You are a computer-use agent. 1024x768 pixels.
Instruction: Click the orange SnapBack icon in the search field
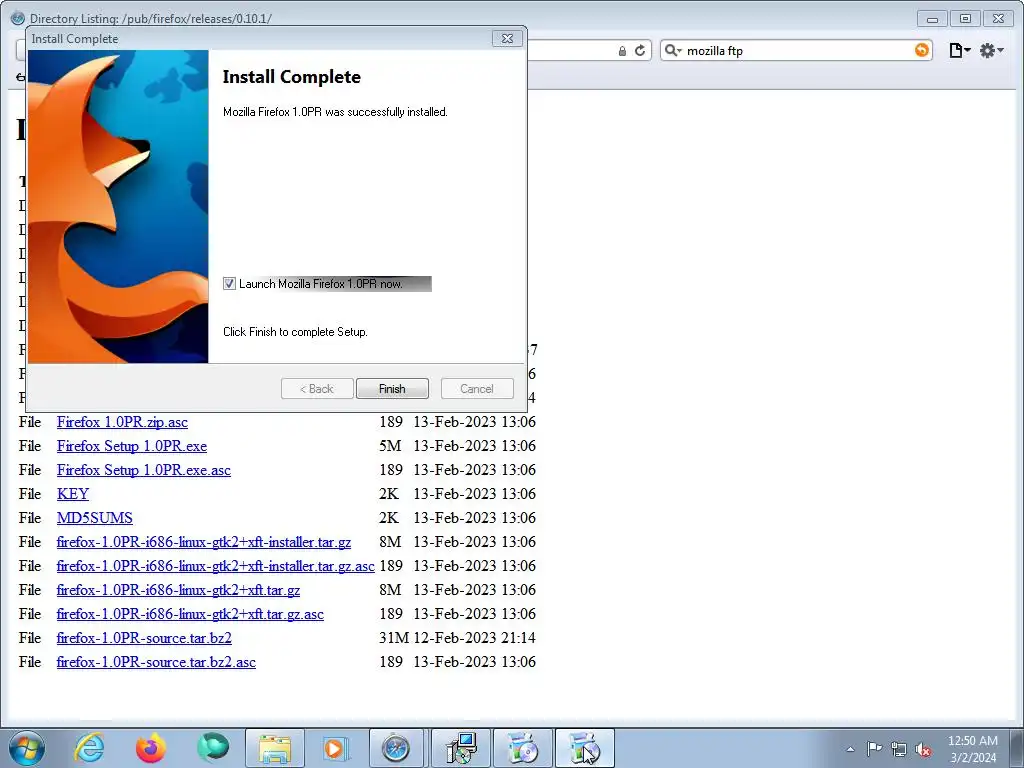(x=921, y=50)
